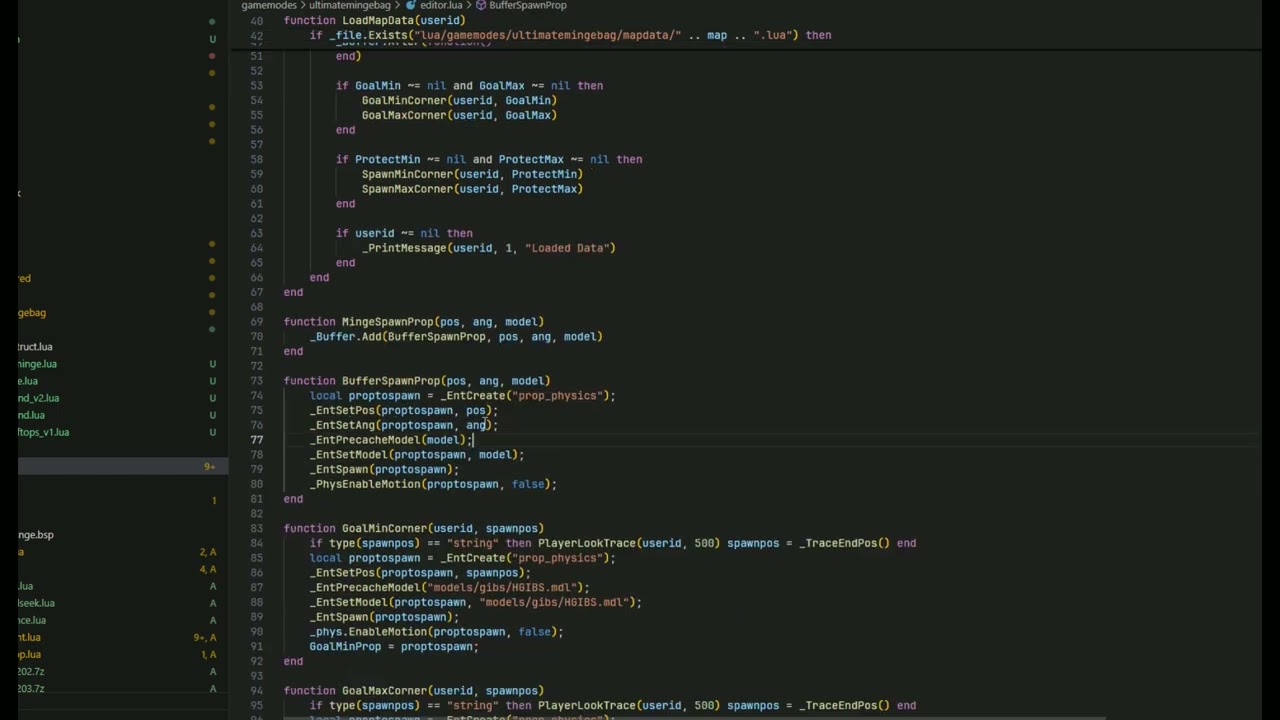The height and width of the screenshot is (720, 1280).
Task: Click line number 77 in the gutter
Action: pyautogui.click(x=257, y=440)
